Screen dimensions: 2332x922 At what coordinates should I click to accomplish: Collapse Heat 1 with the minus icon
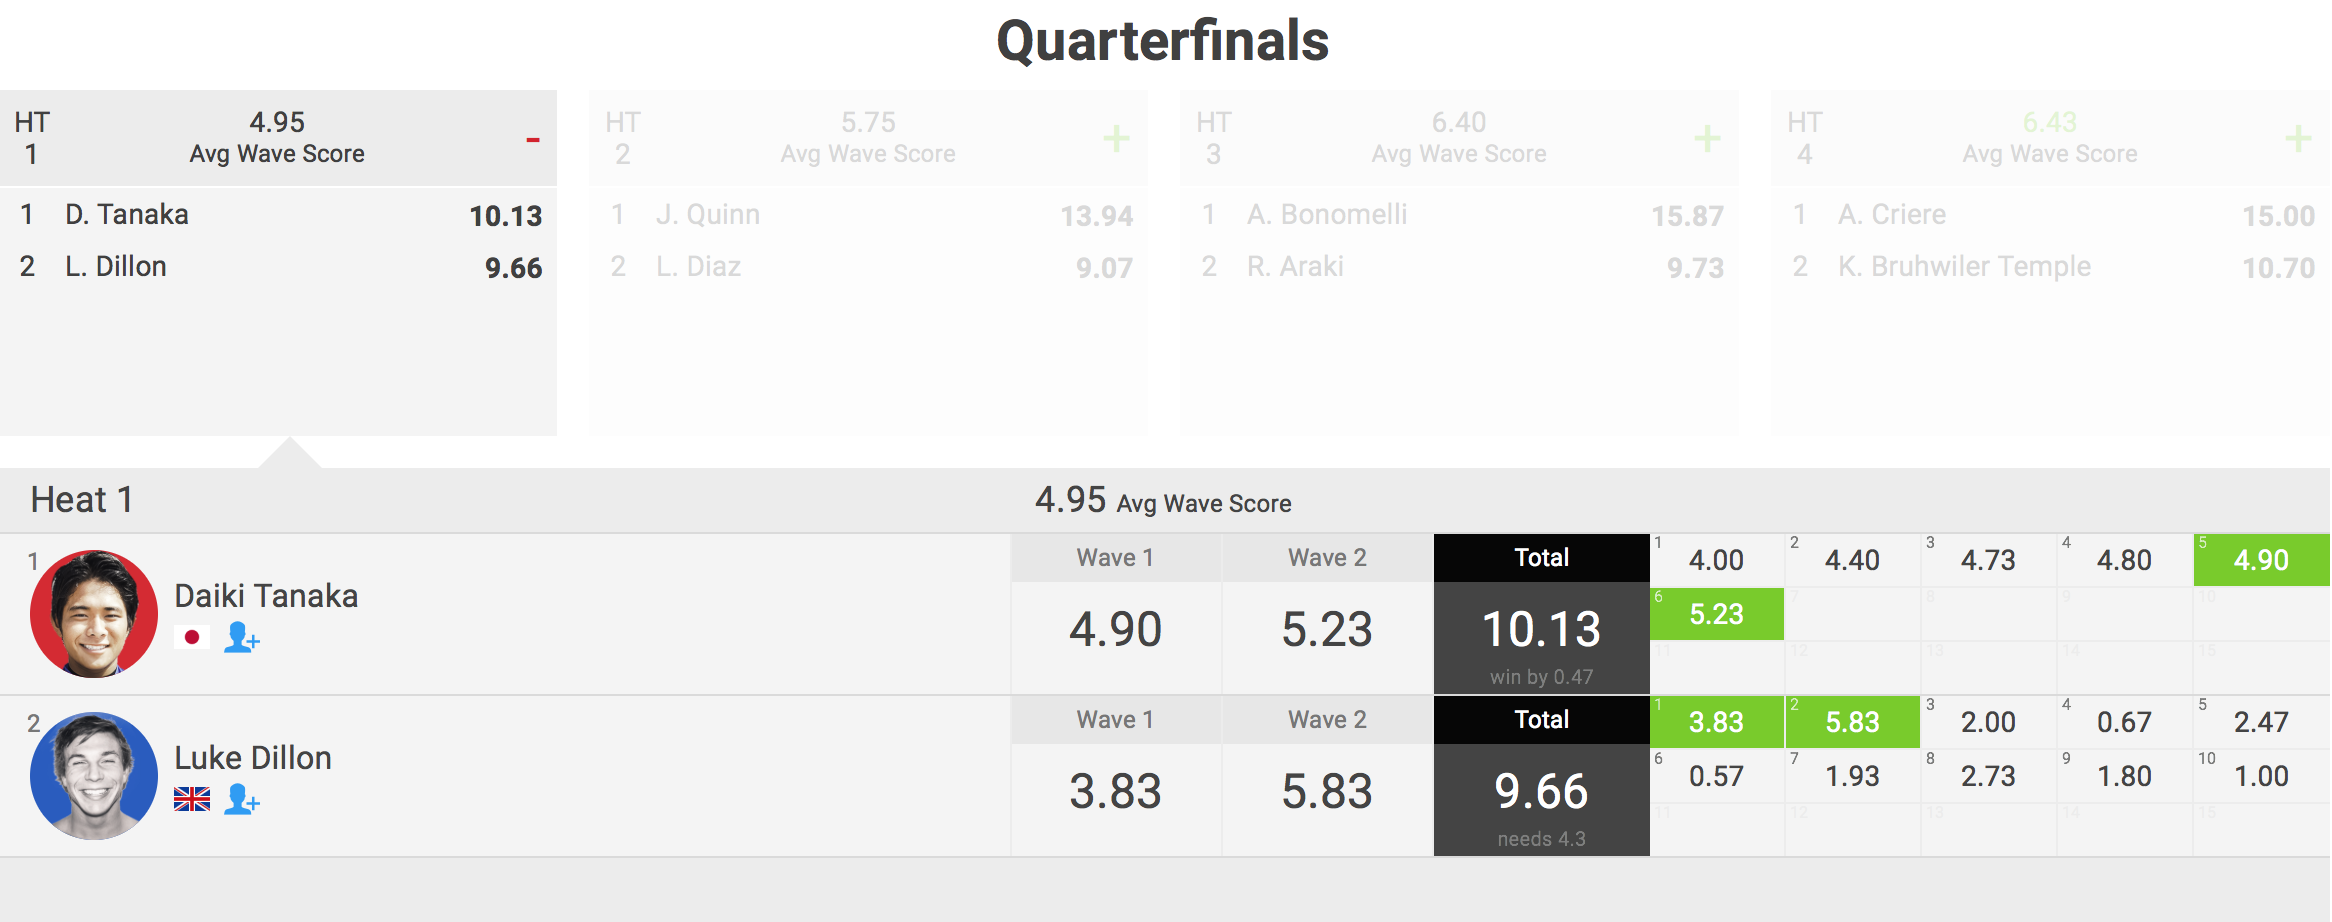click(x=533, y=139)
